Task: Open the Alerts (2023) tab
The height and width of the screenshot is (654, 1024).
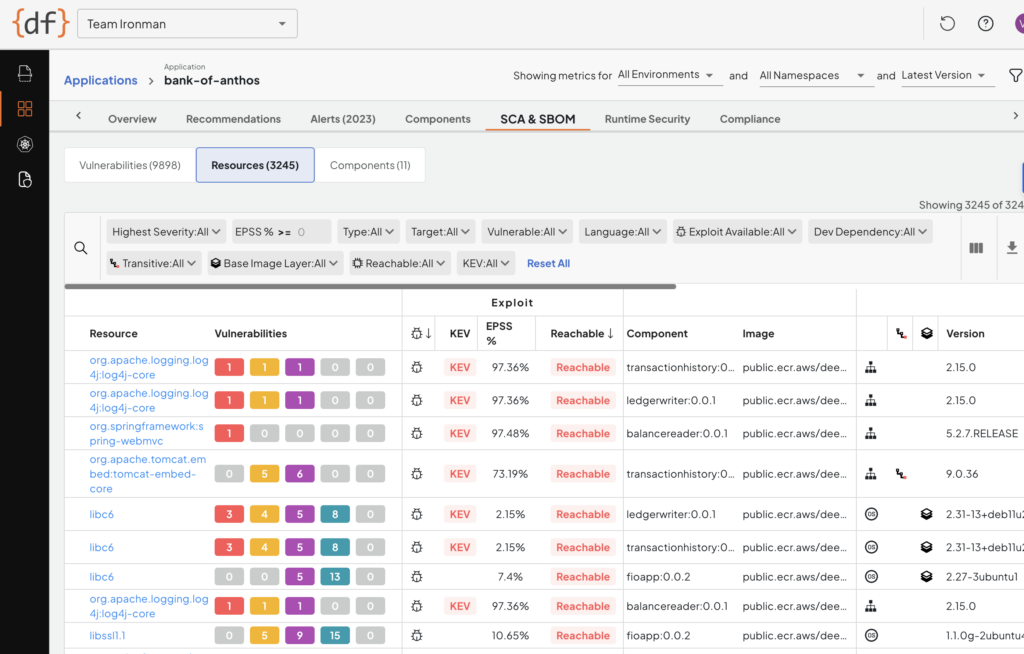Action: coord(343,119)
